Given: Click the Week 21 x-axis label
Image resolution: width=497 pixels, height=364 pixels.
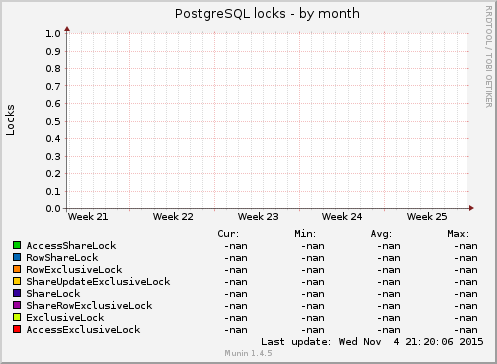Looking at the screenshot, I should pyautogui.click(x=88, y=217).
